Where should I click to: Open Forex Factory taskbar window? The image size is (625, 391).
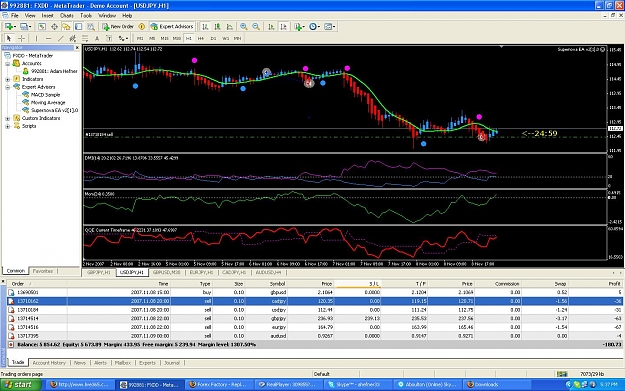click(218, 385)
